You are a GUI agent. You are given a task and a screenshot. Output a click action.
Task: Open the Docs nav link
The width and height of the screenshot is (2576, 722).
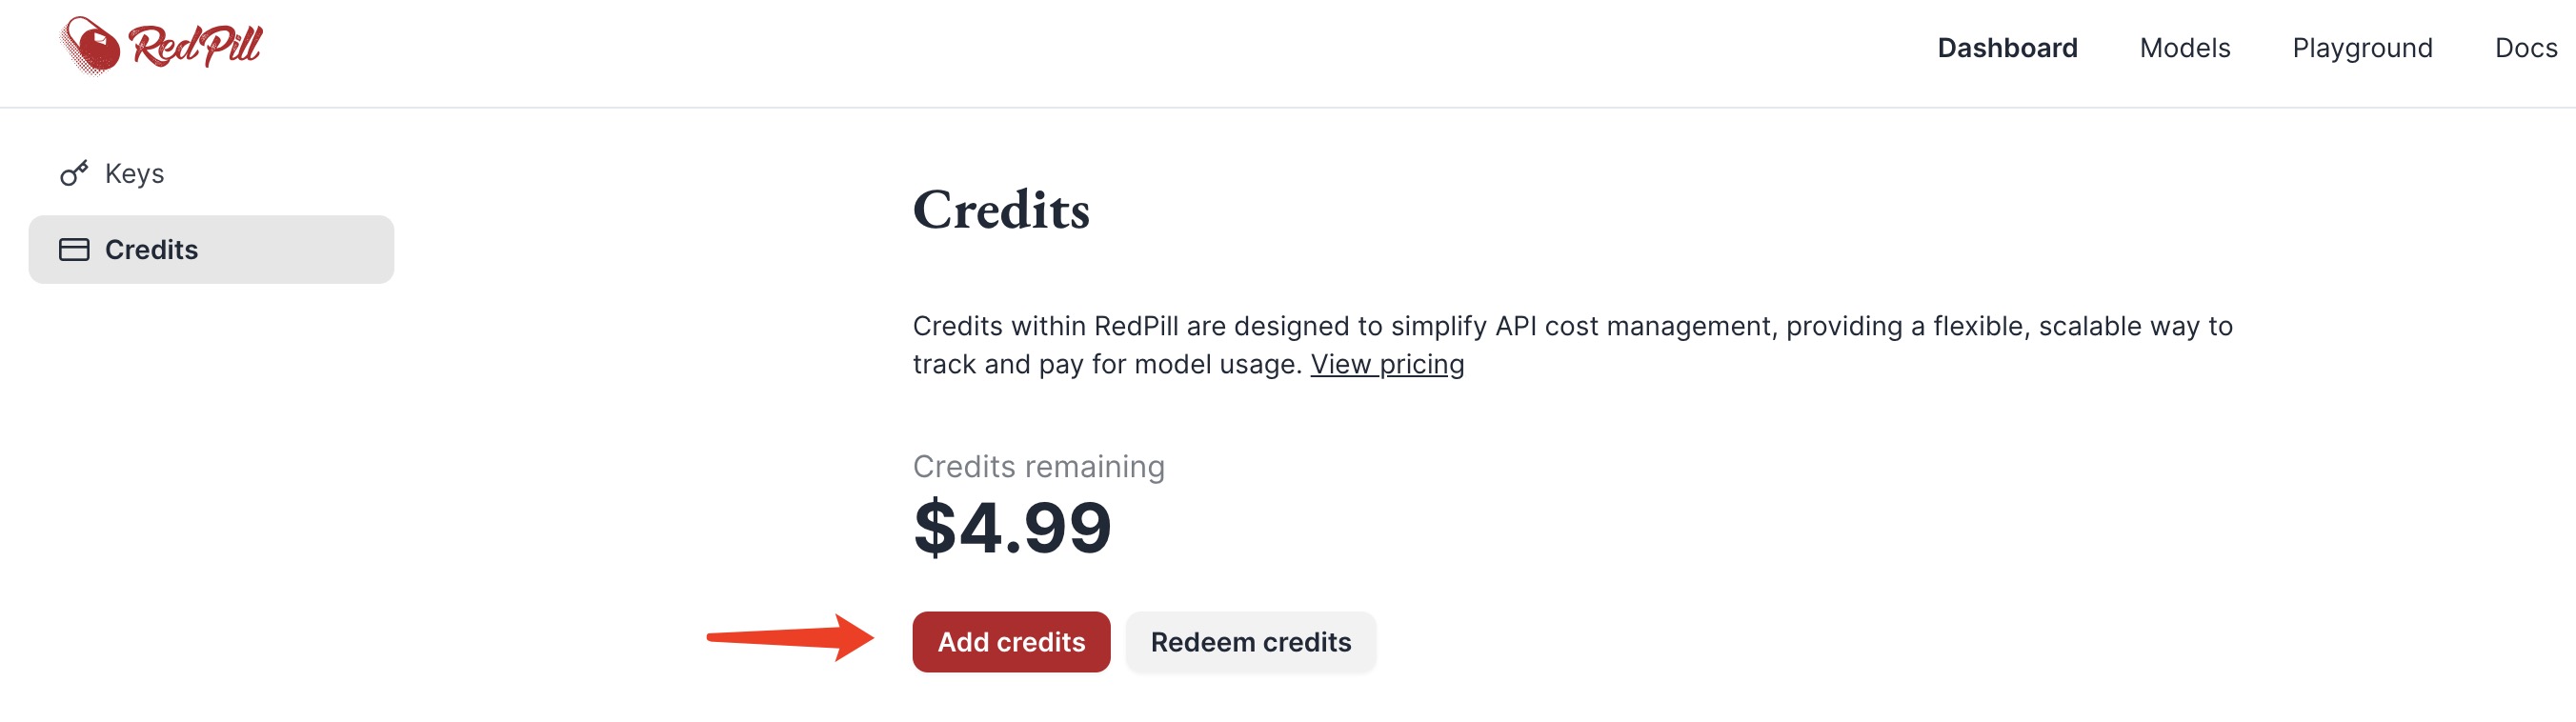2526,48
